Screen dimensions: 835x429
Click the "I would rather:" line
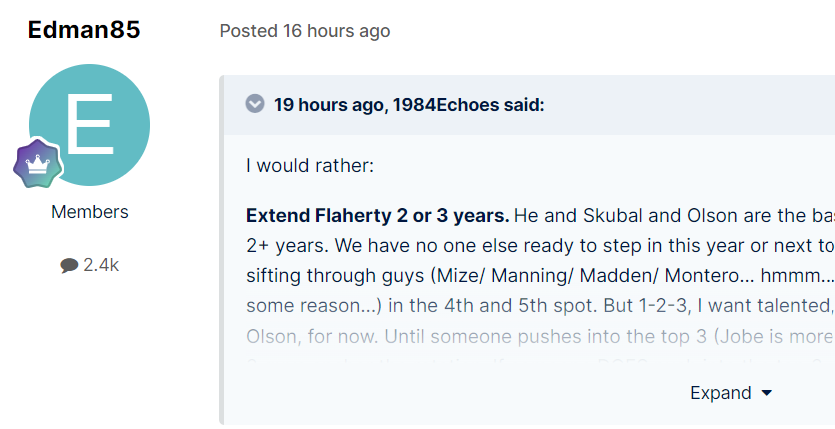[310, 165]
